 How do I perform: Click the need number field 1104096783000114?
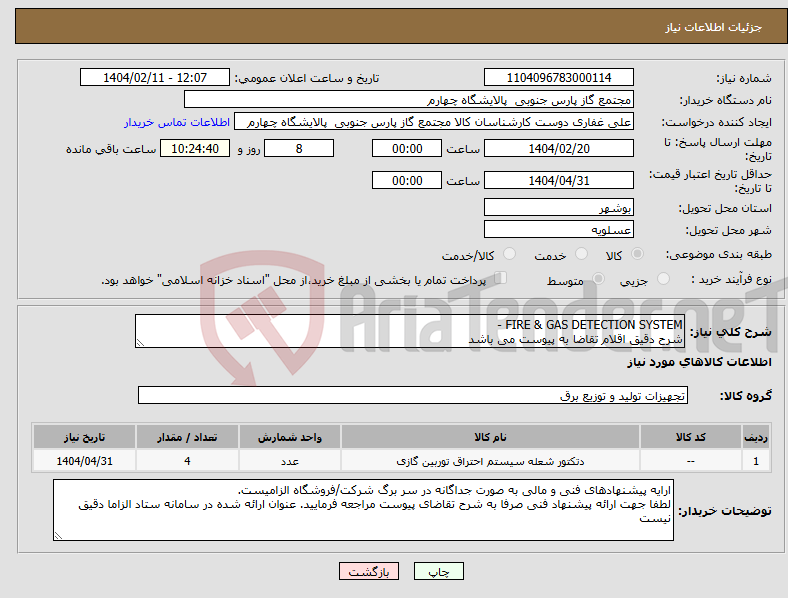(558, 77)
